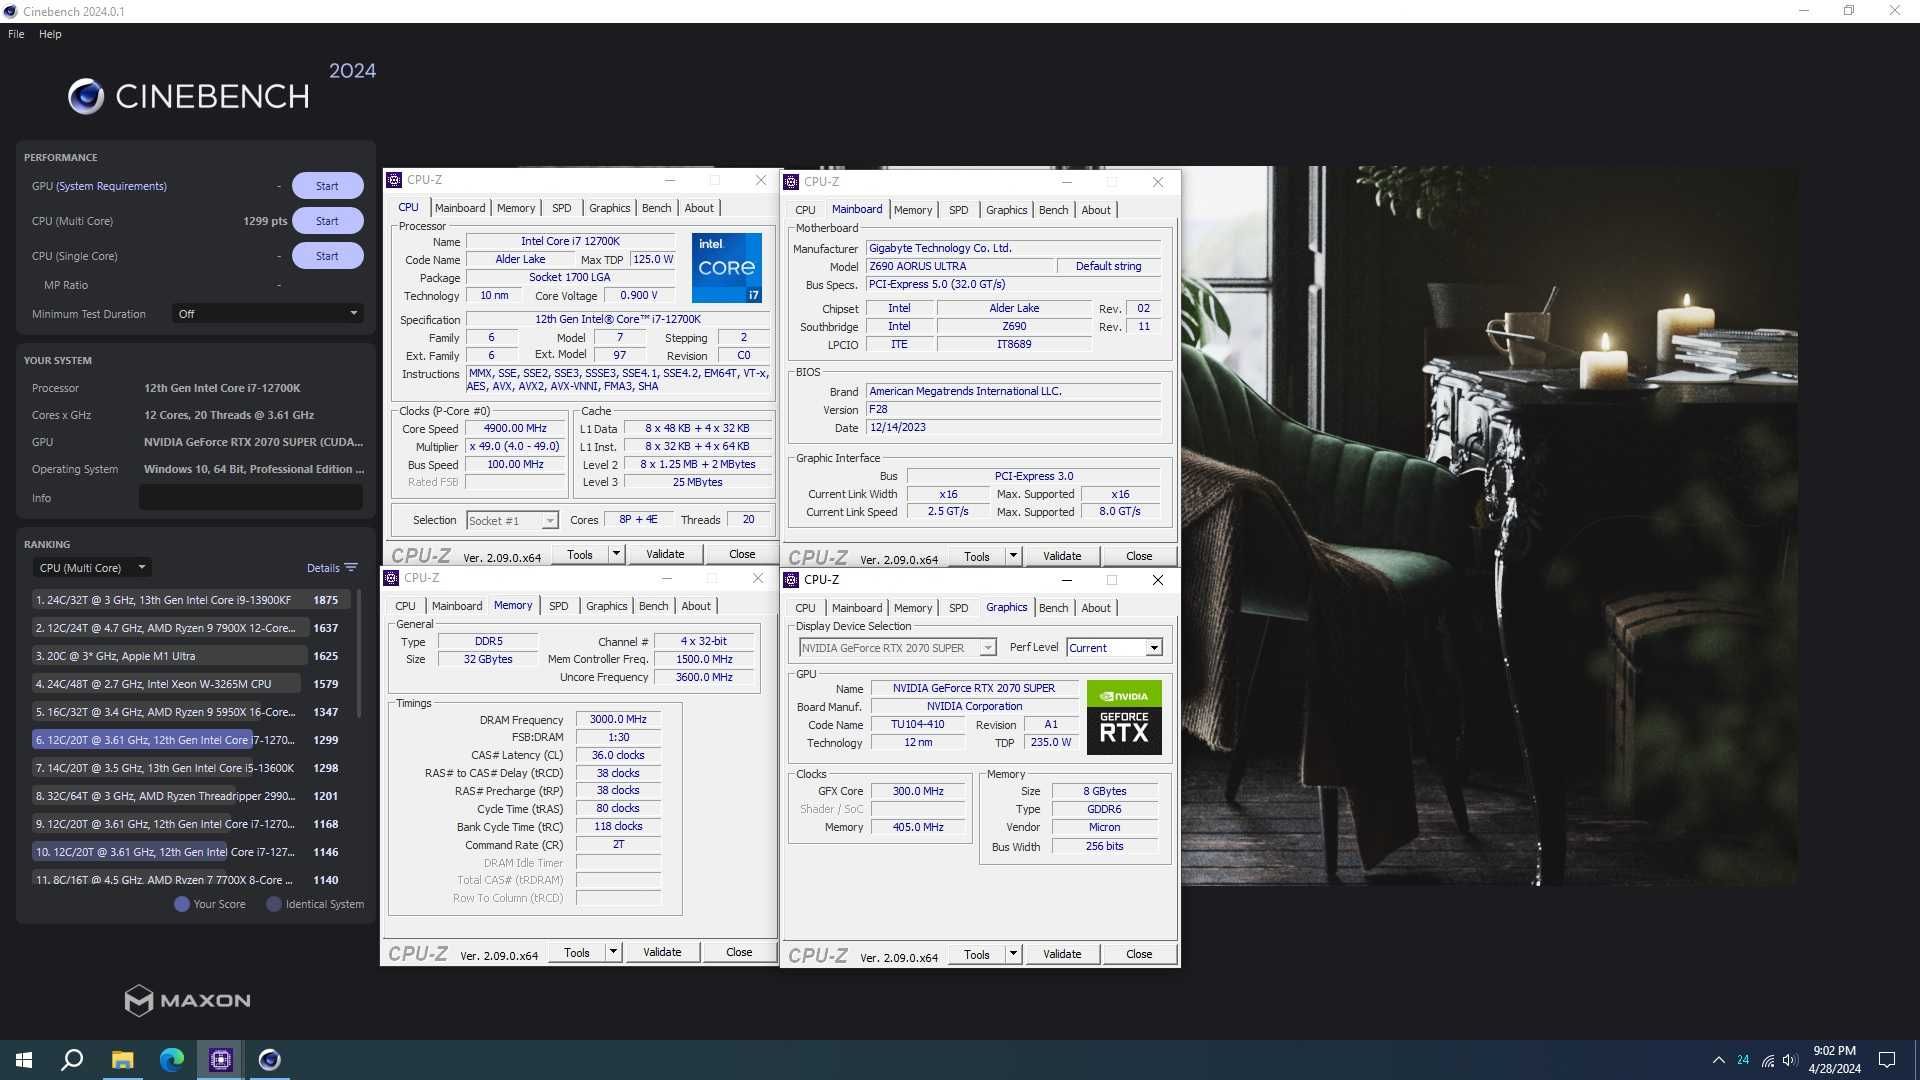This screenshot has width=1920, height=1080.
Task: Click the Info input field
Action: [250, 498]
